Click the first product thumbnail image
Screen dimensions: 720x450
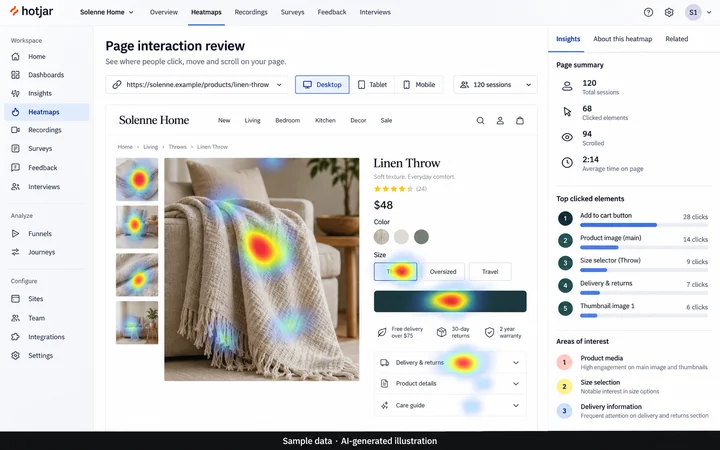[137, 180]
